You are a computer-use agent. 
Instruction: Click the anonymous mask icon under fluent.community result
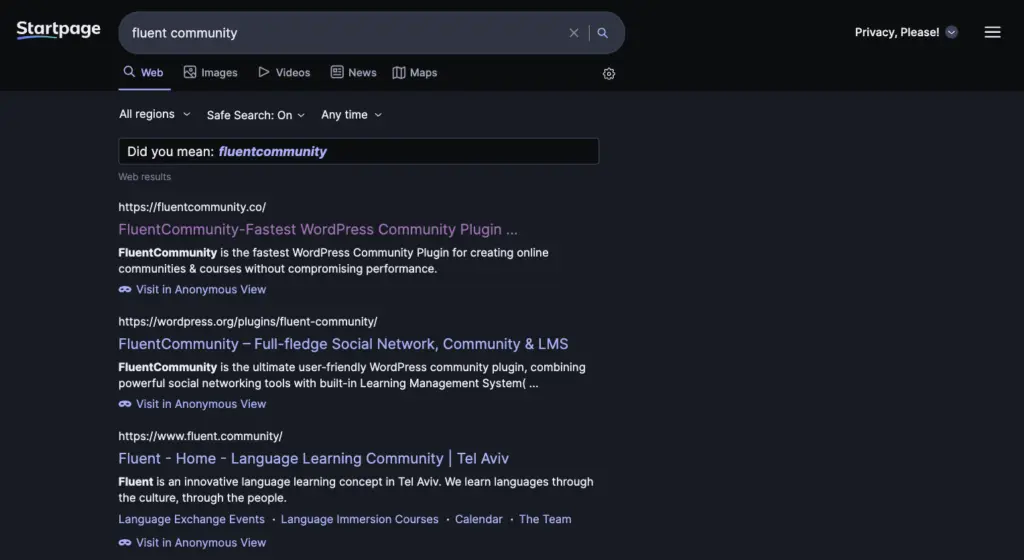point(125,542)
